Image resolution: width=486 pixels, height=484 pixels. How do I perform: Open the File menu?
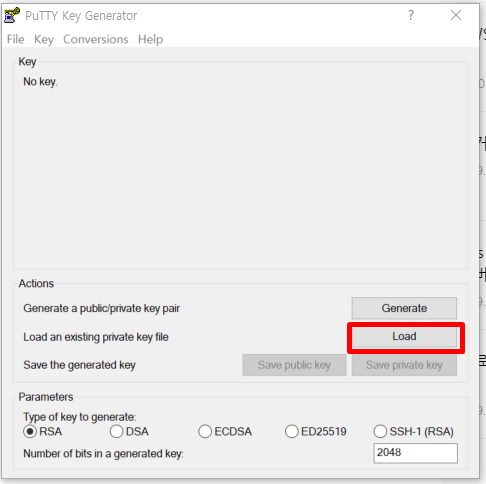pyautogui.click(x=15, y=39)
